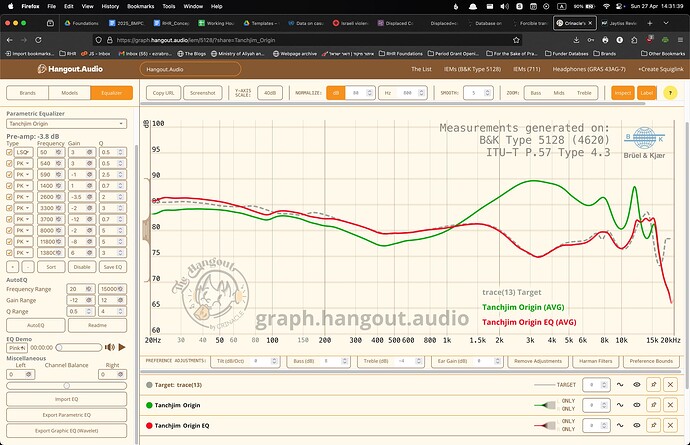Open the EQ Demo Pink noise dropdown
Screen dimensions: 690x445
point(17,348)
